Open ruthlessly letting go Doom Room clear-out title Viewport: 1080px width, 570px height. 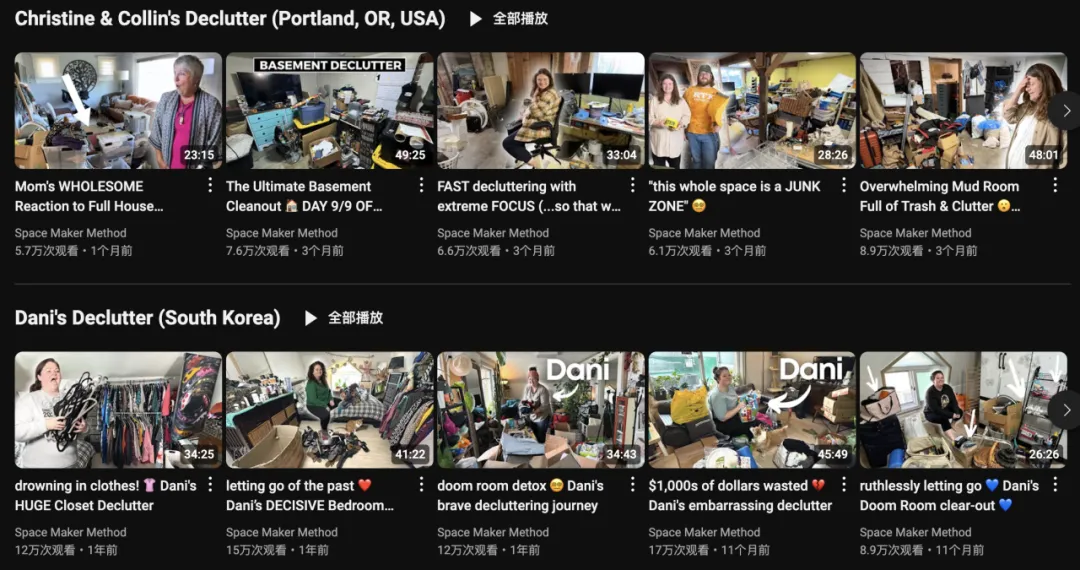coord(949,496)
